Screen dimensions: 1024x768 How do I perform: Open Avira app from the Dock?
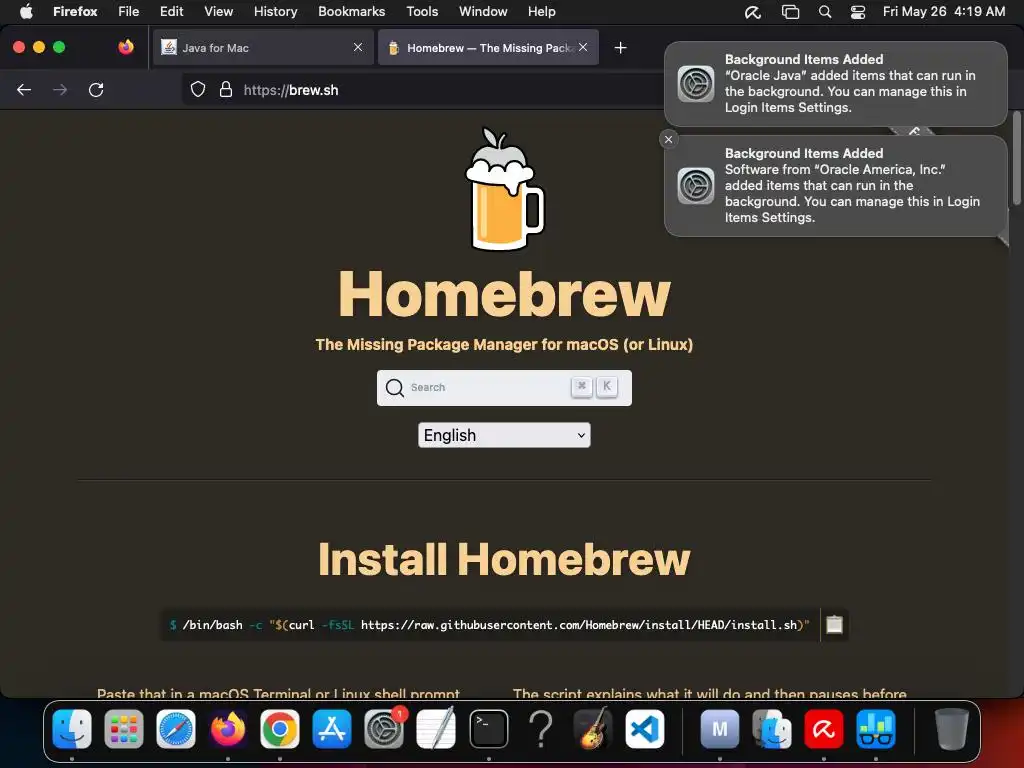coord(824,729)
